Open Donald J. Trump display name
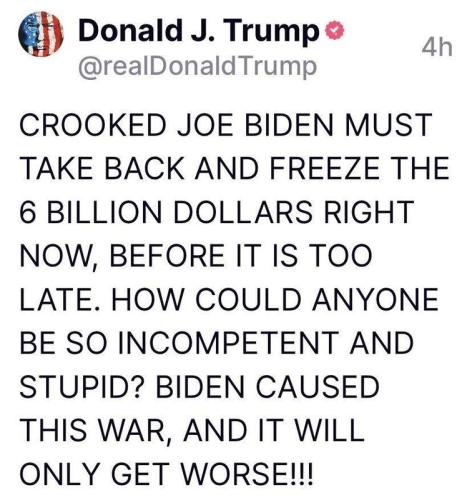The width and height of the screenshot is (472, 500). click(199, 31)
